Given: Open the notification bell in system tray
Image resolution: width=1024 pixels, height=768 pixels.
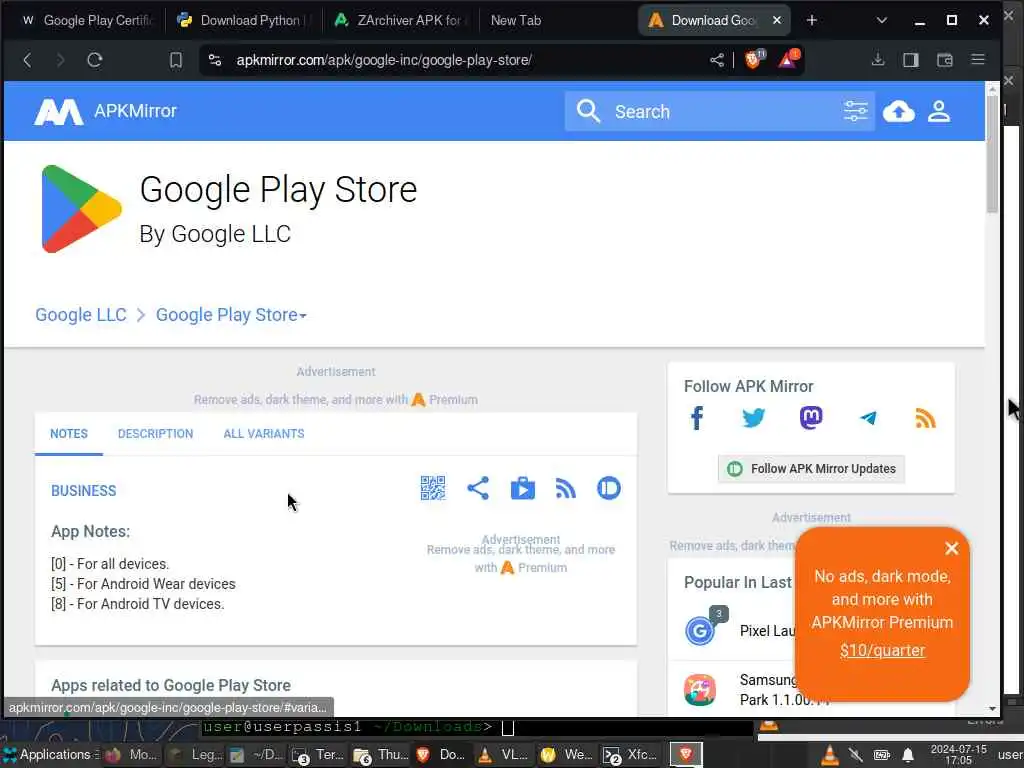Looking at the screenshot, I should pos(907,756).
